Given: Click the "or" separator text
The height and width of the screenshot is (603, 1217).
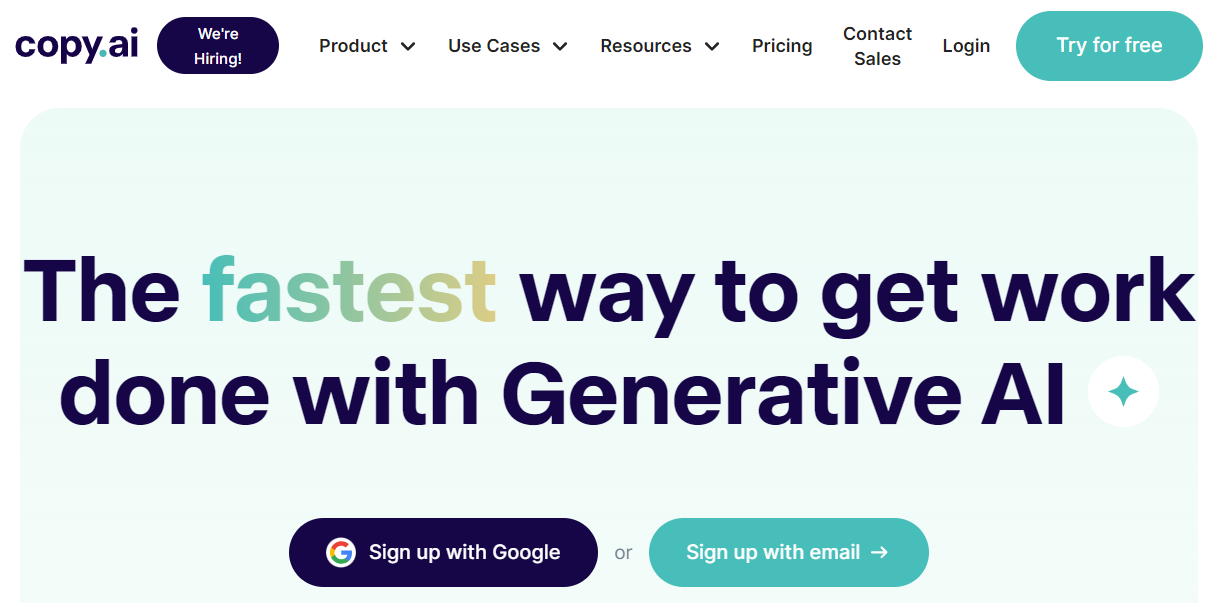Looking at the screenshot, I should click(x=623, y=553).
